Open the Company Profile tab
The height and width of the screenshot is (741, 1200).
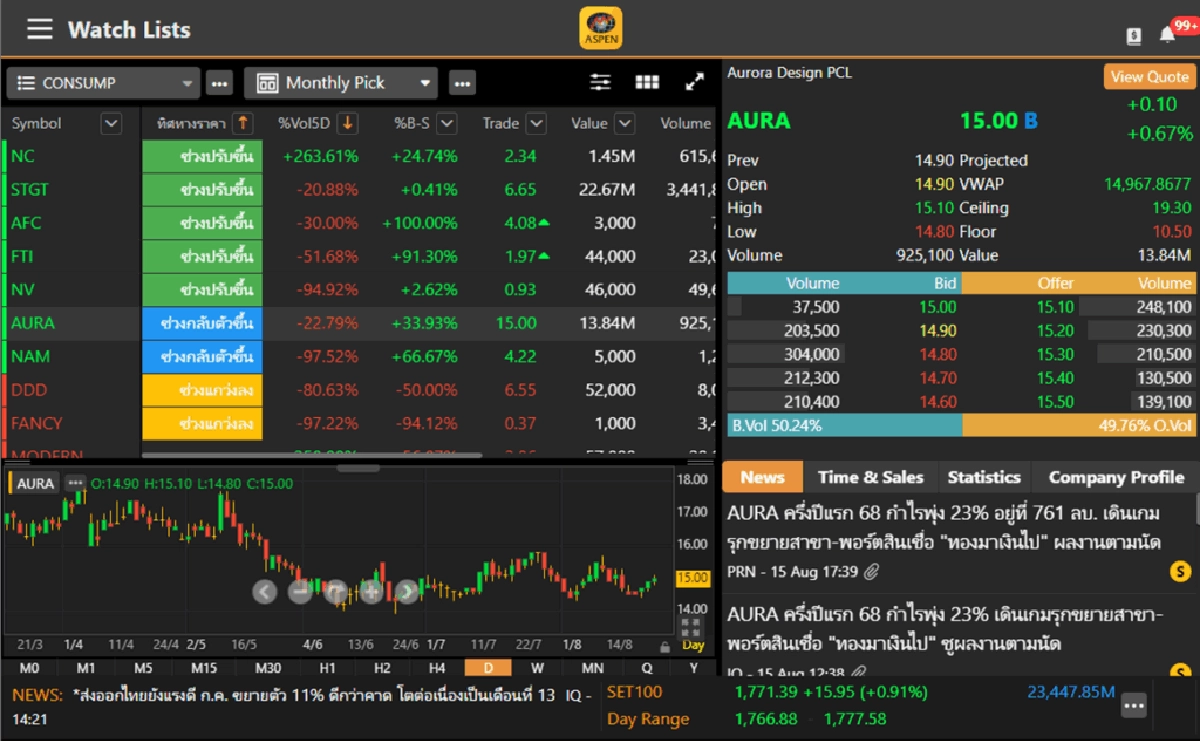(1116, 477)
